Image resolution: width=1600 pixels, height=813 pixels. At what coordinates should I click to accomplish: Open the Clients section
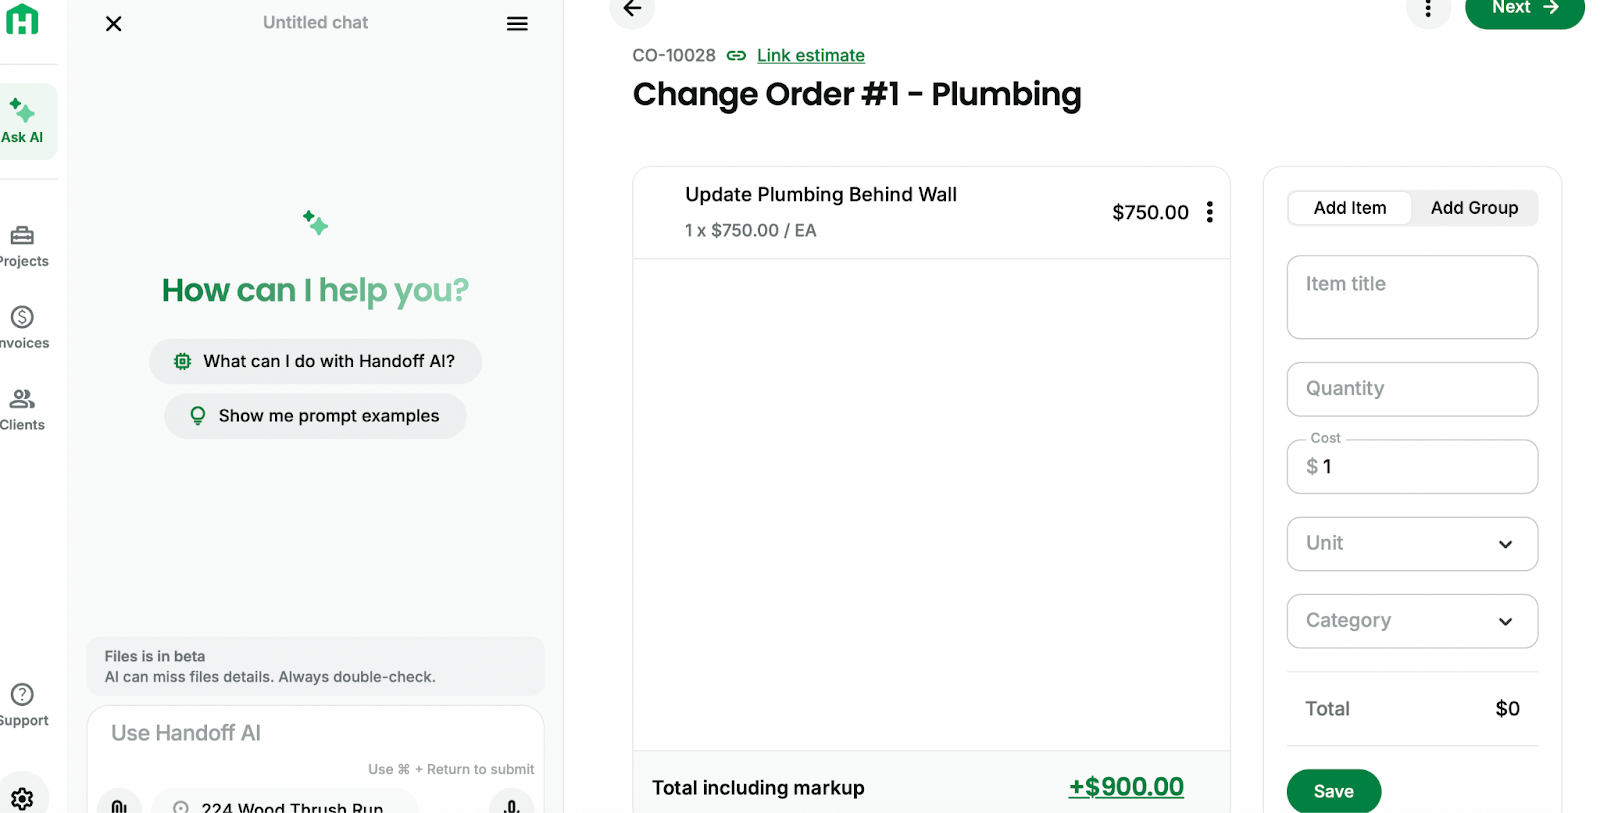(x=23, y=410)
